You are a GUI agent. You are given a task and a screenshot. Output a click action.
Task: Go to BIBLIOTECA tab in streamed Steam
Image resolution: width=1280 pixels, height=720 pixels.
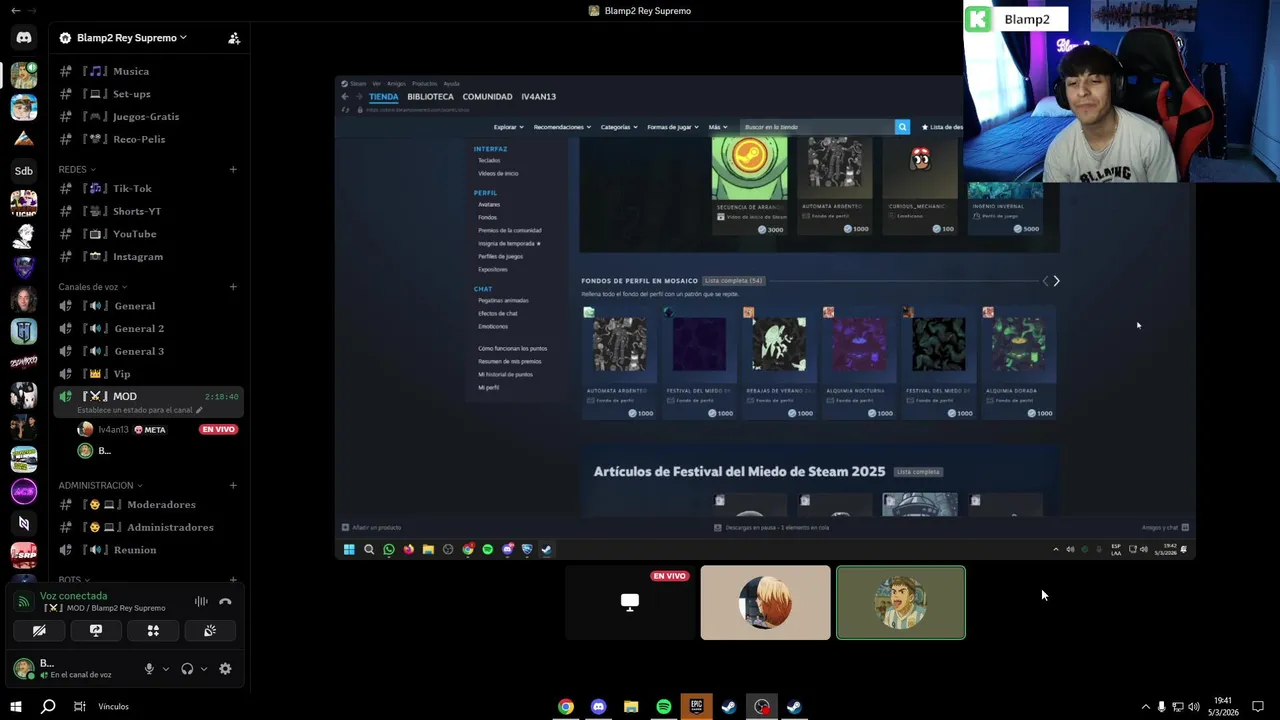tap(430, 97)
